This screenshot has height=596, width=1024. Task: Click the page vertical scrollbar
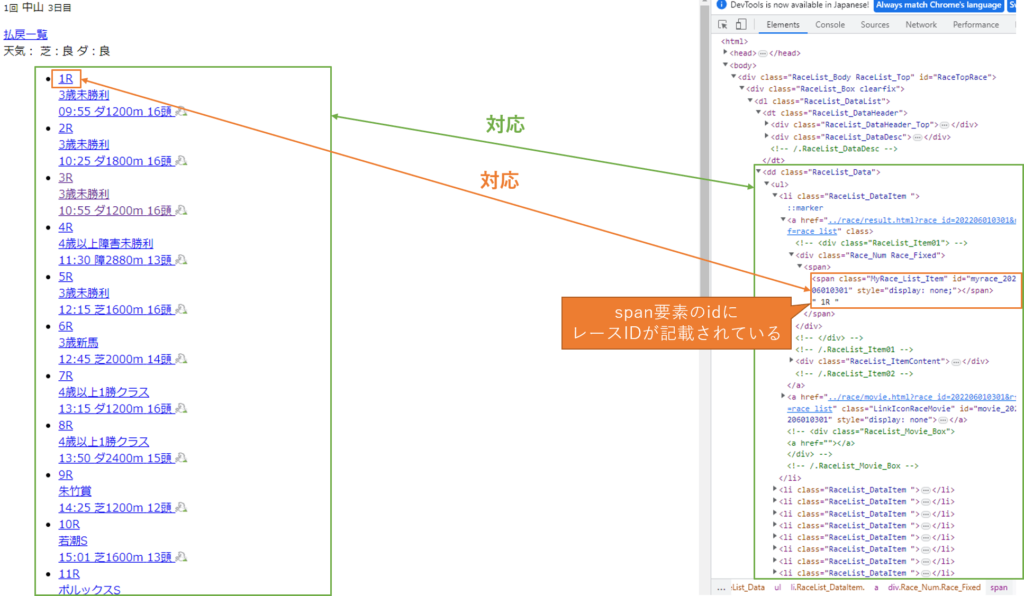coord(704,150)
